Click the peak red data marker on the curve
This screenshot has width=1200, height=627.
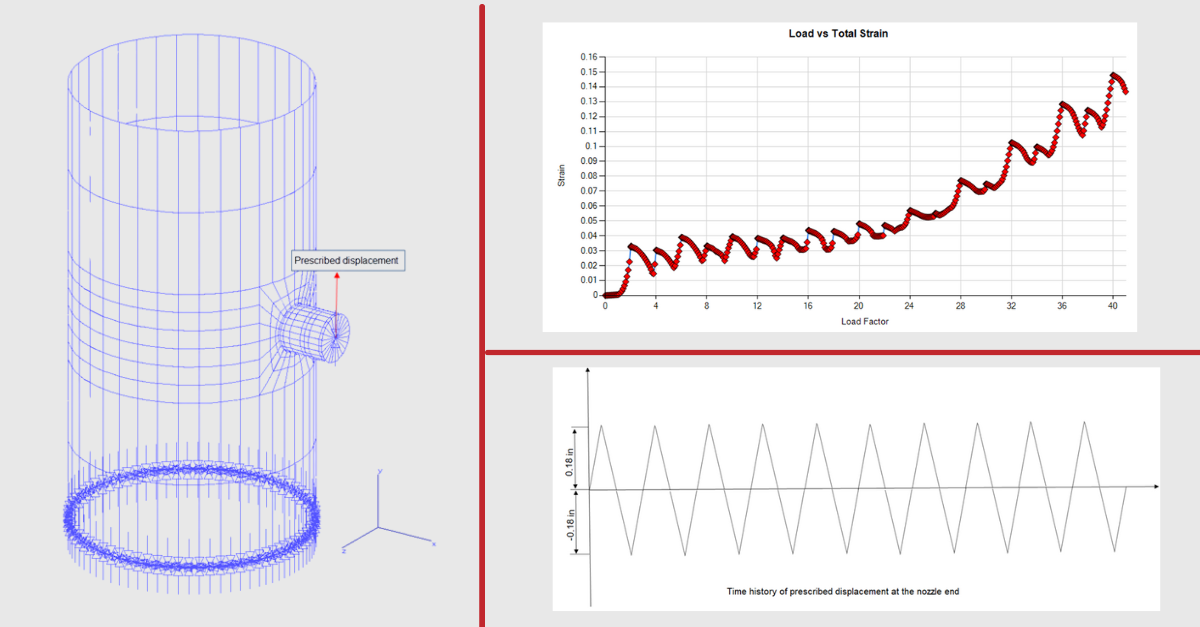1113,72
